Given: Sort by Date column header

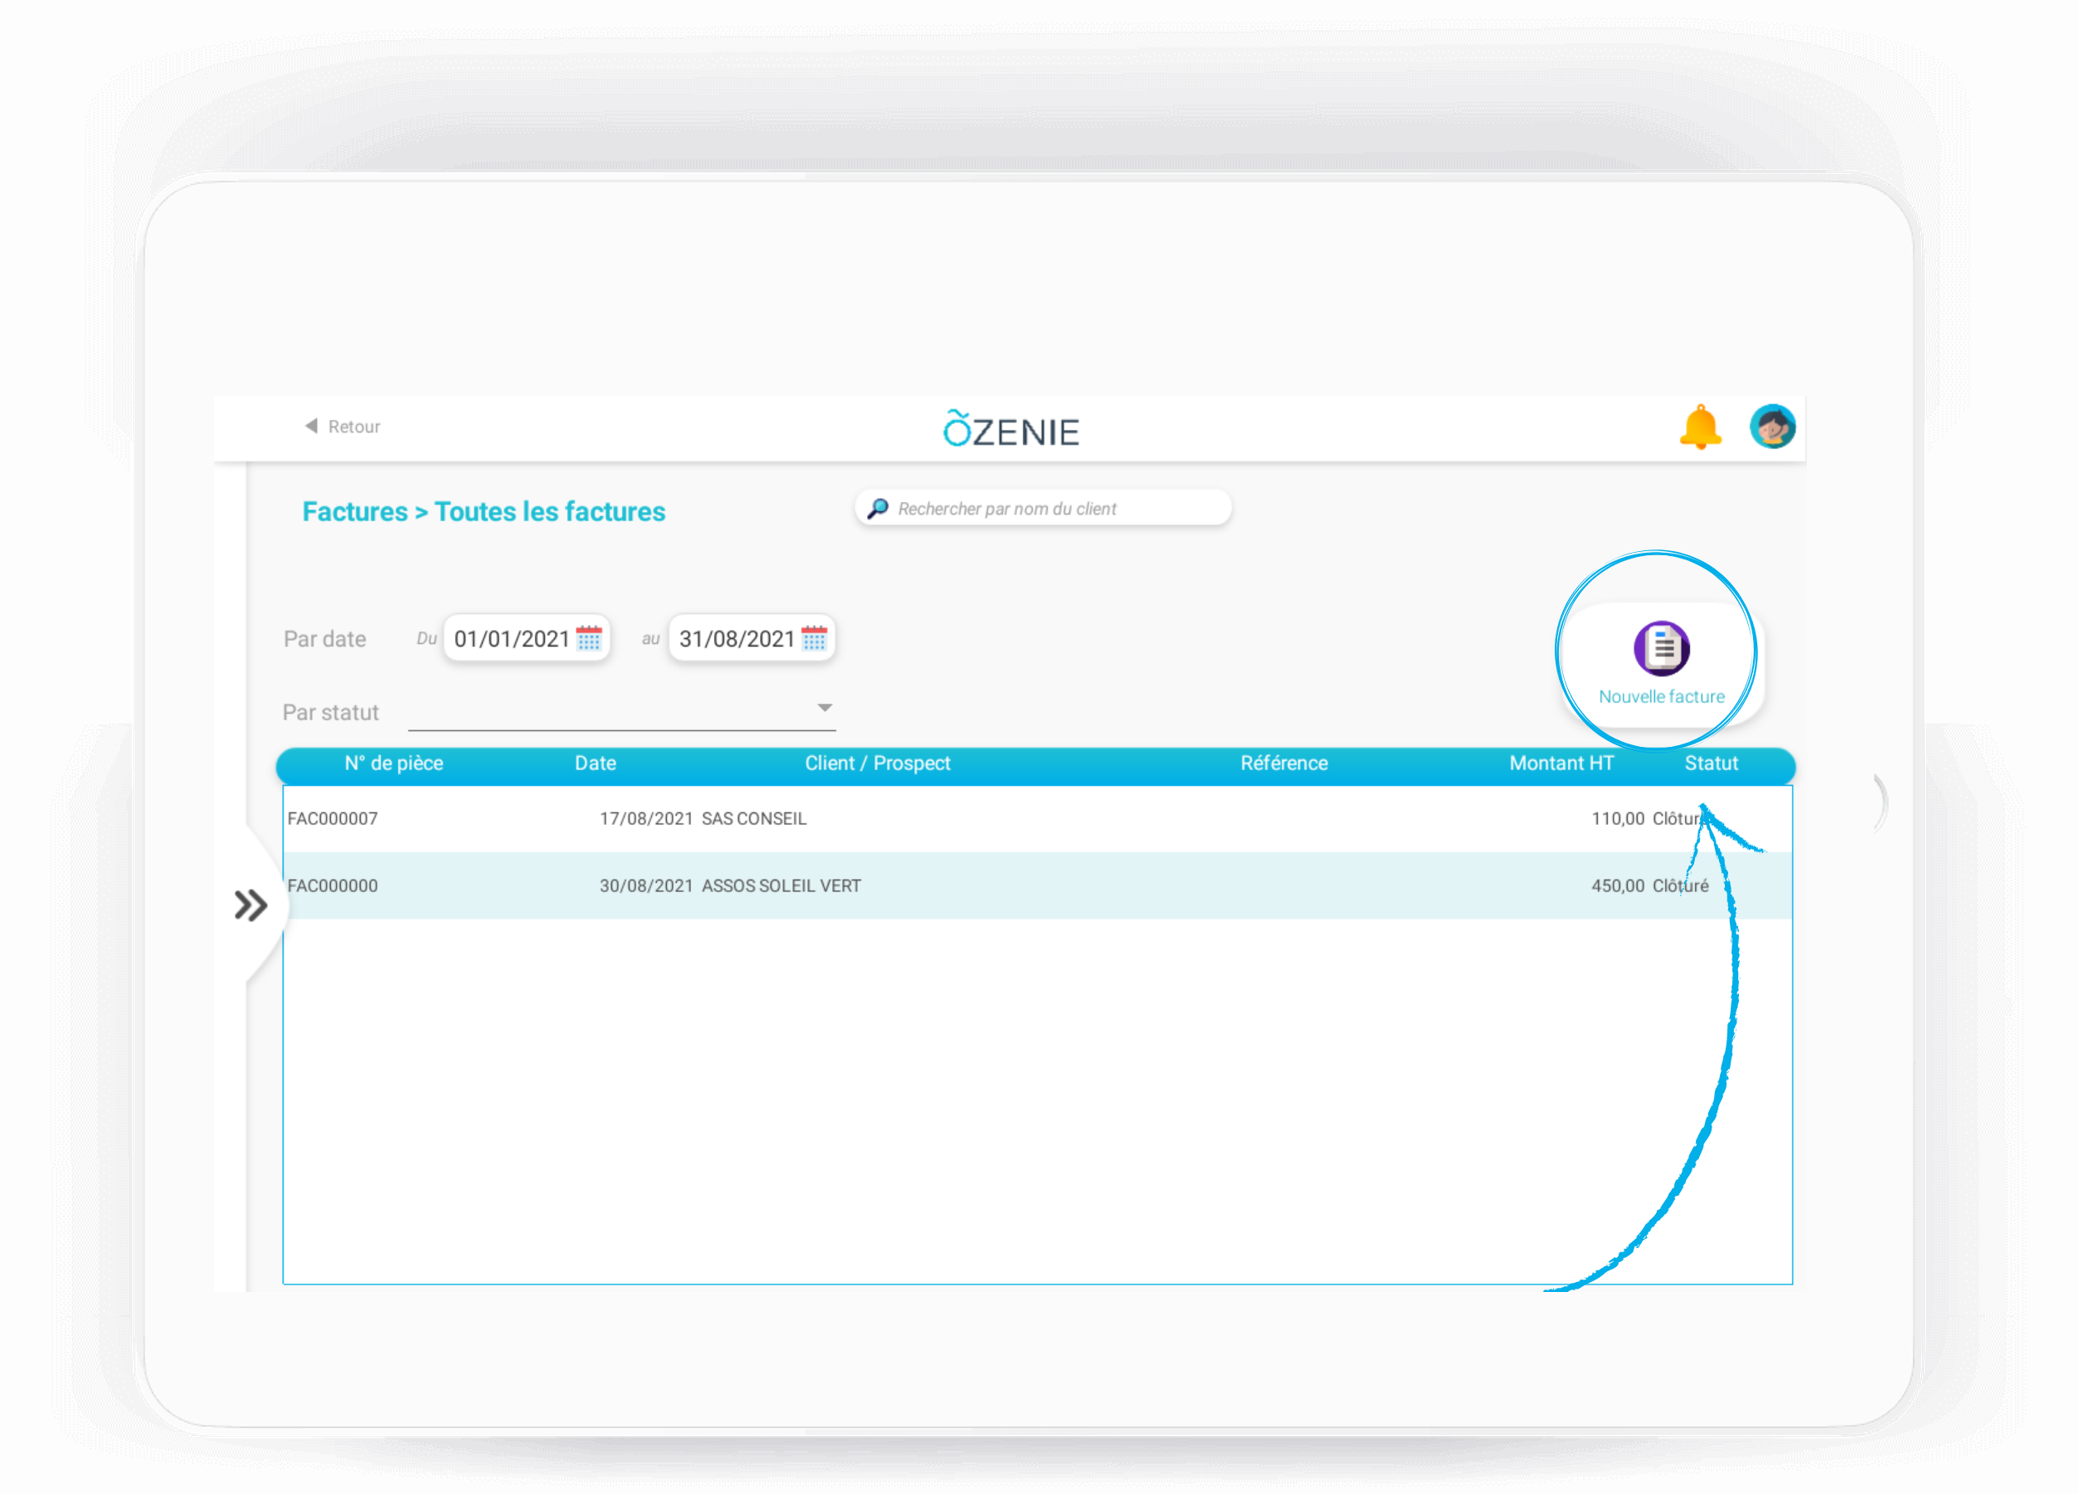Looking at the screenshot, I should [x=595, y=763].
